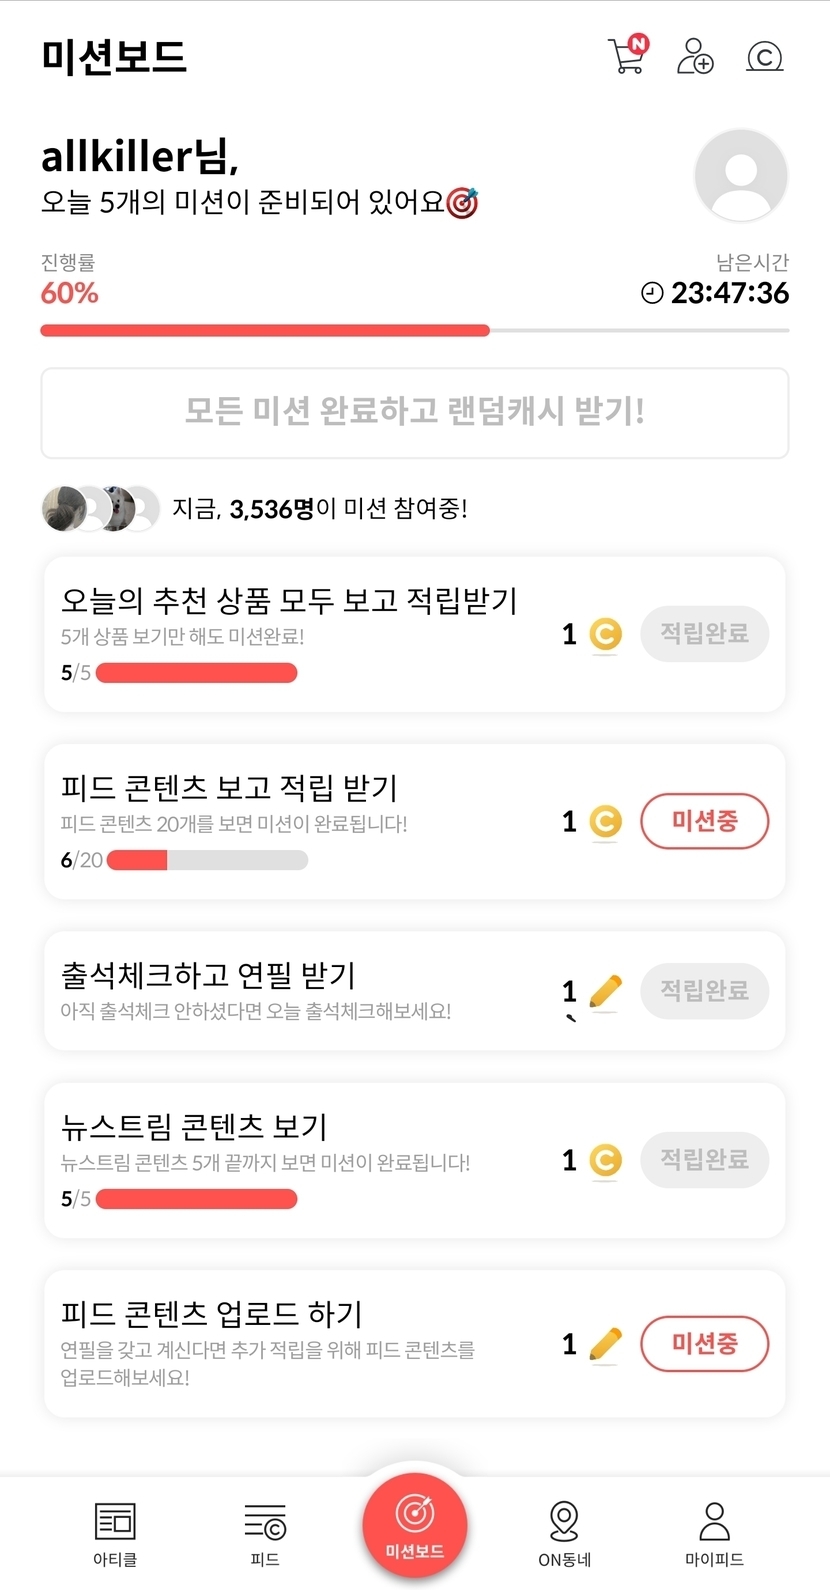
Task: Open the ON동네 location tab
Action: [564, 1533]
